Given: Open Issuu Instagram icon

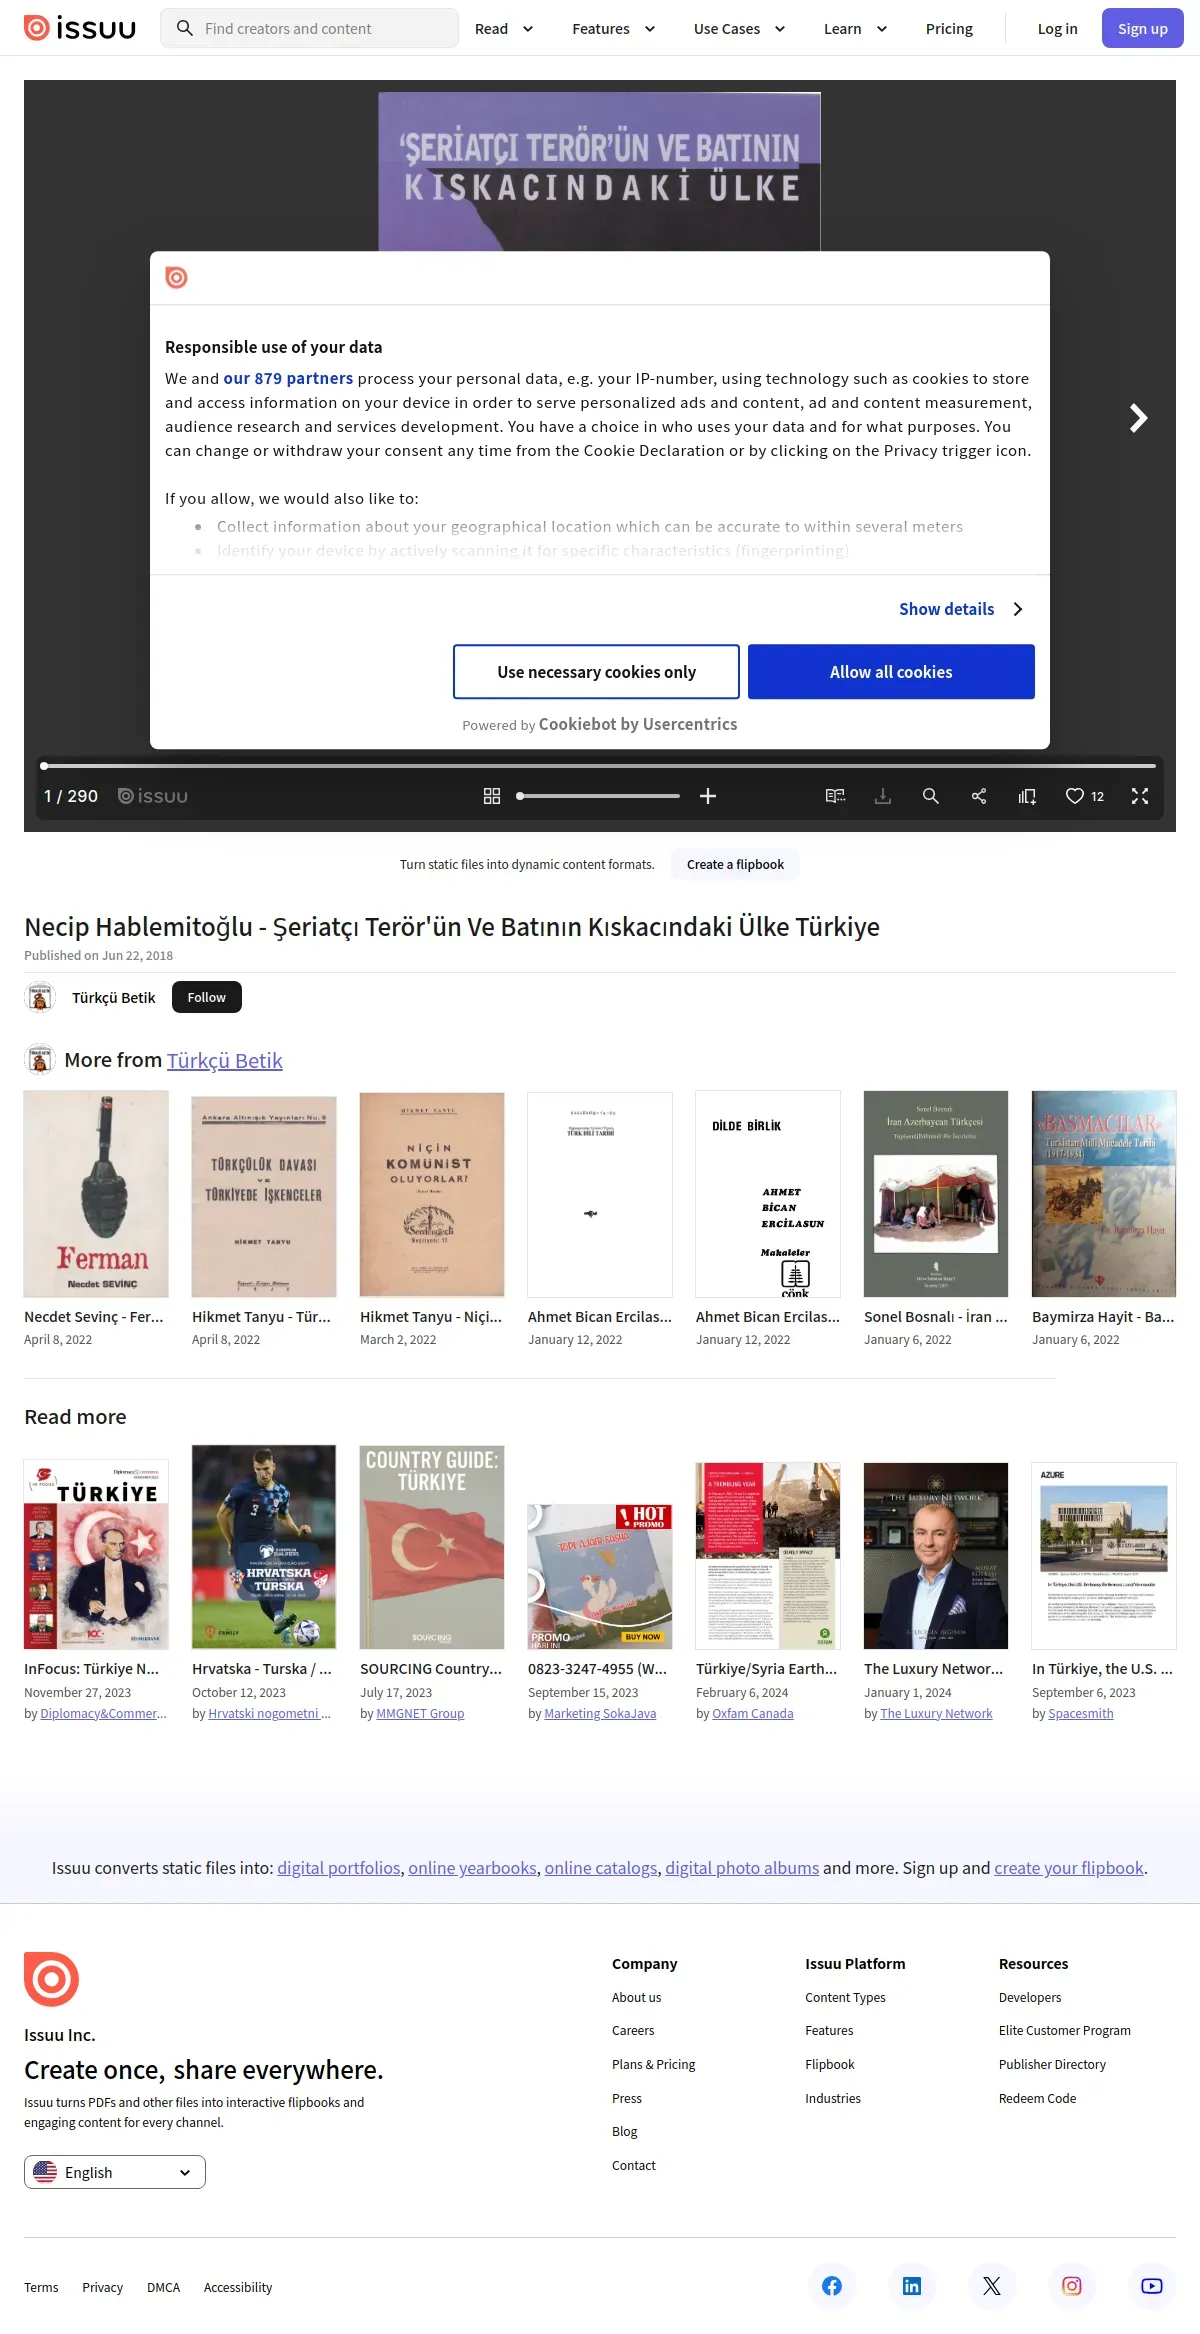Looking at the screenshot, I should pyautogui.click(x=1072, y=2286).
